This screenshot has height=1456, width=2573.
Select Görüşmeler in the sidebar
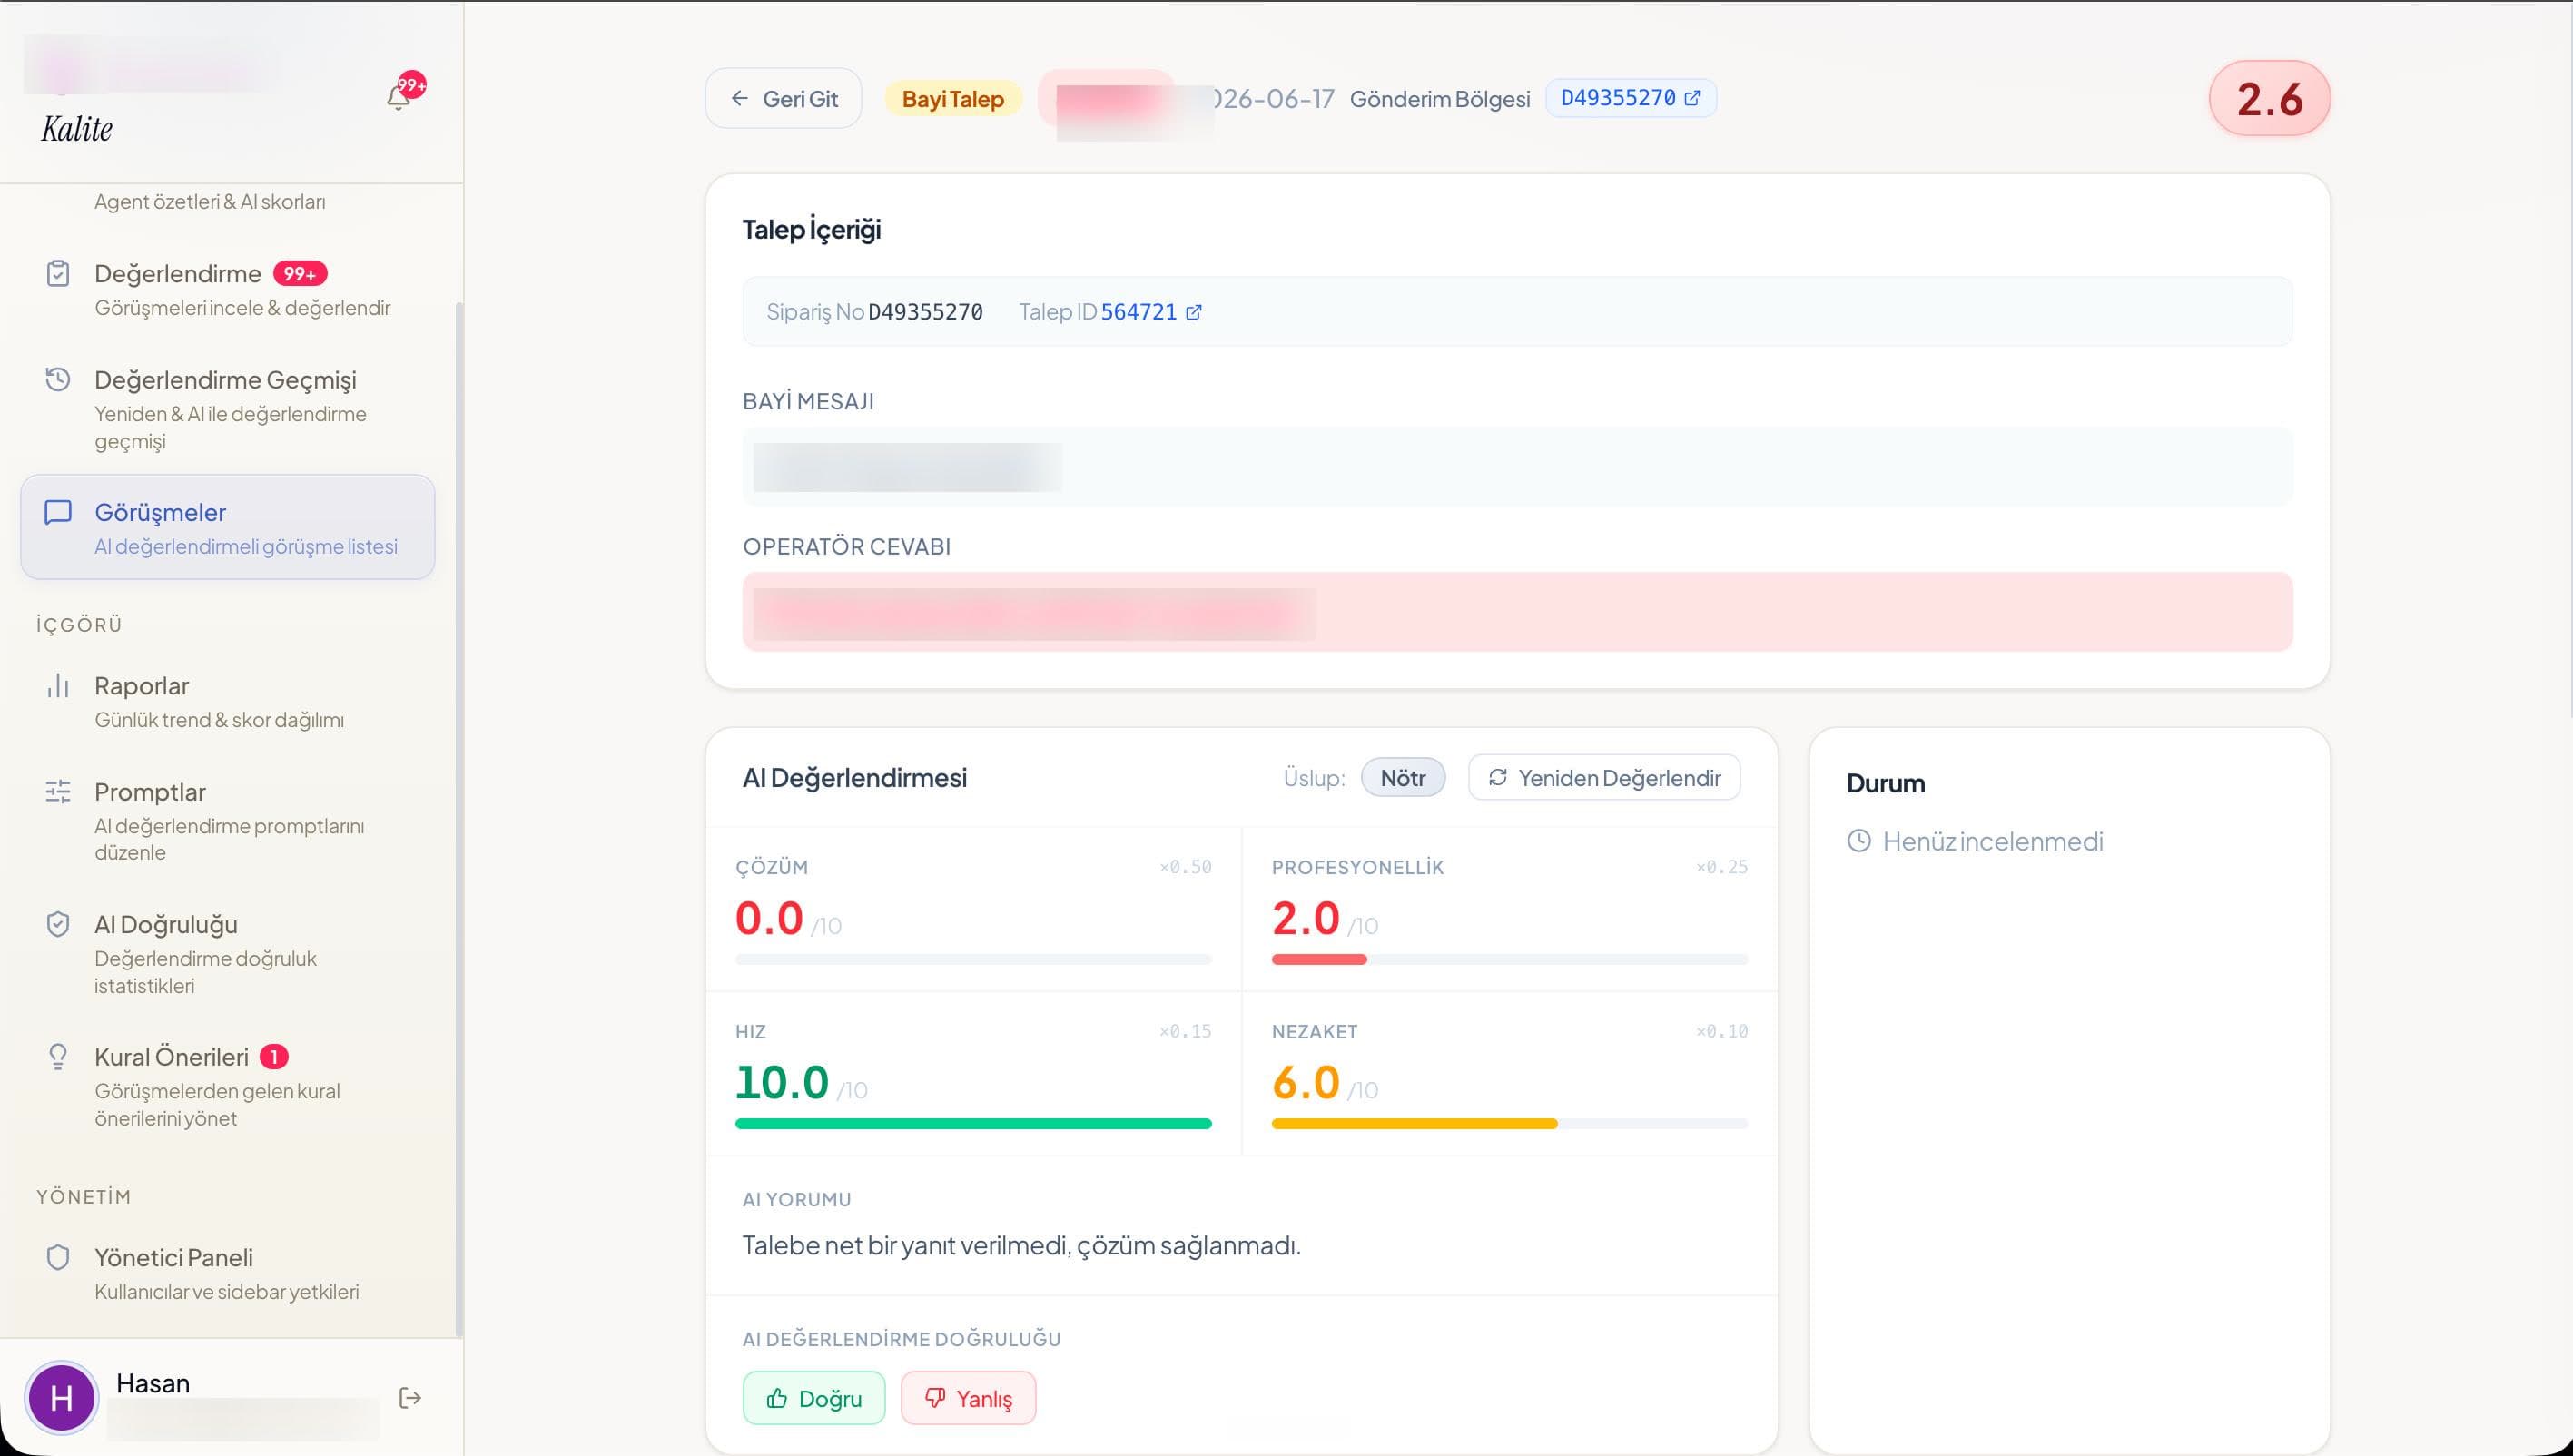coord(228,527)
